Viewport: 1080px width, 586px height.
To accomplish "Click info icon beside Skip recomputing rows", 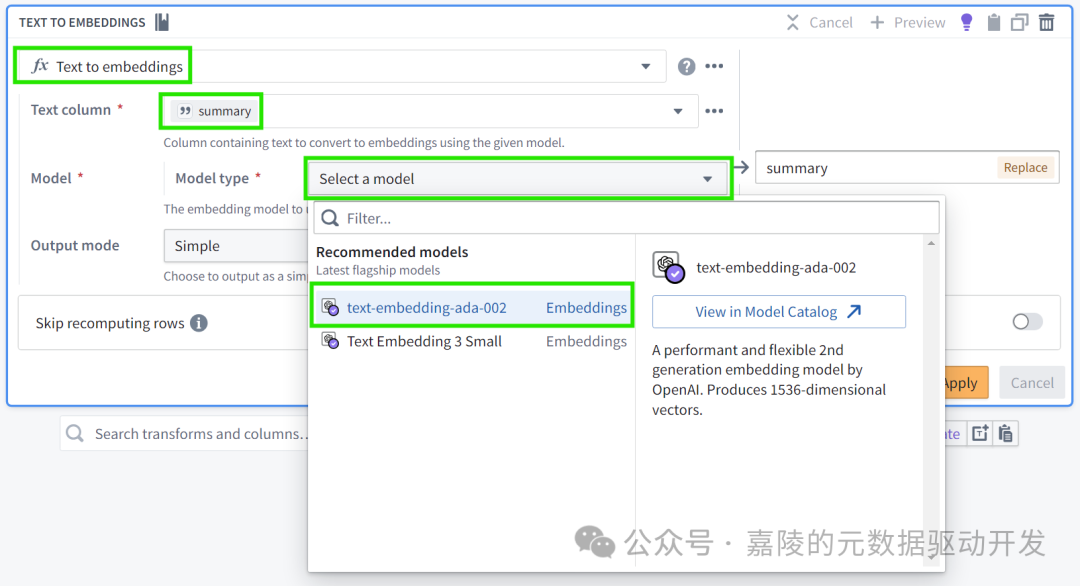I will (x=199, y=323).
